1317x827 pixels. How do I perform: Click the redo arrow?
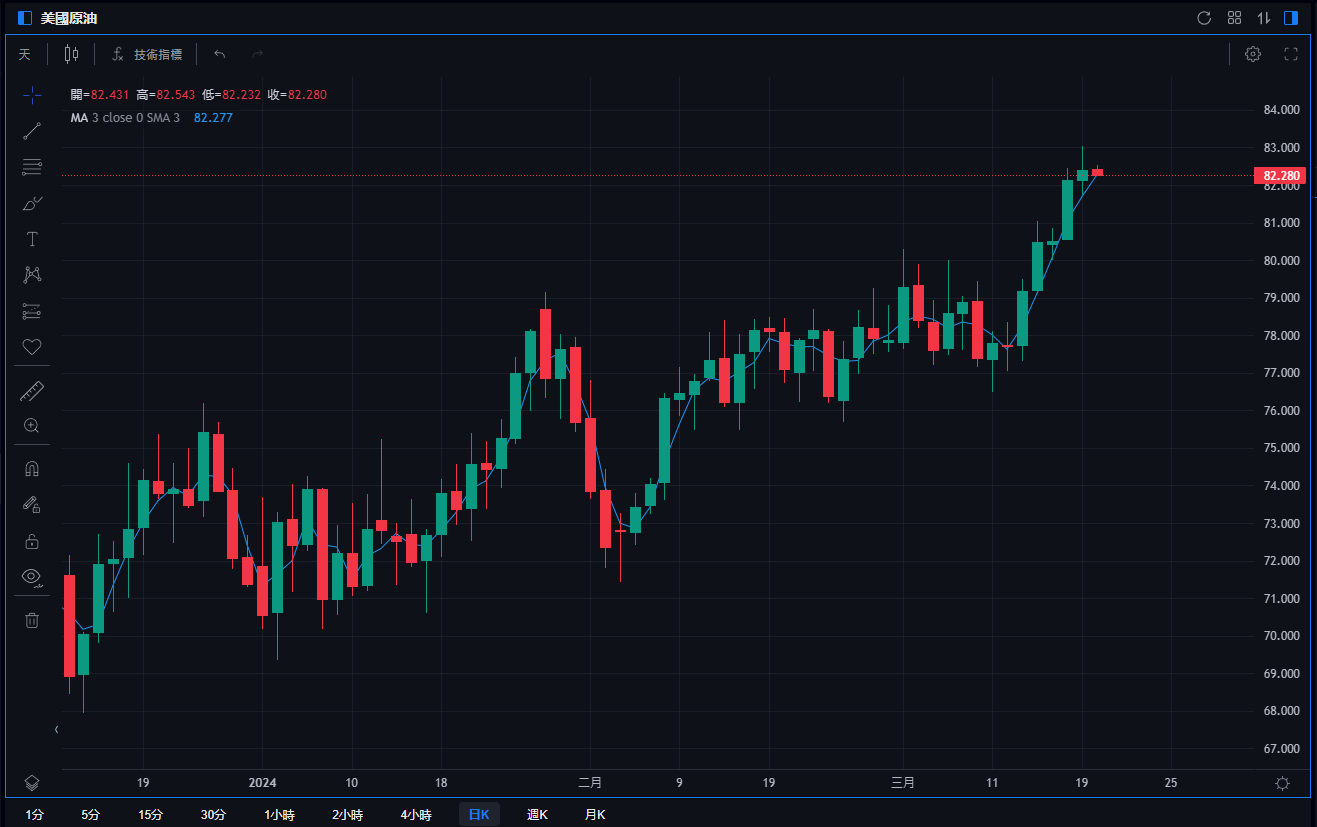click(257, 54)
